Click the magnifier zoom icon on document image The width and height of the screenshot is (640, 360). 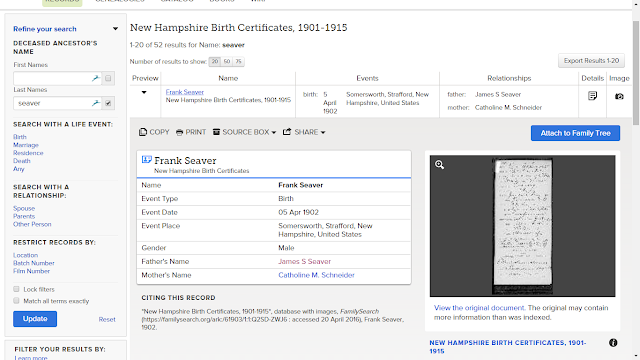click(x=439, y=164)
